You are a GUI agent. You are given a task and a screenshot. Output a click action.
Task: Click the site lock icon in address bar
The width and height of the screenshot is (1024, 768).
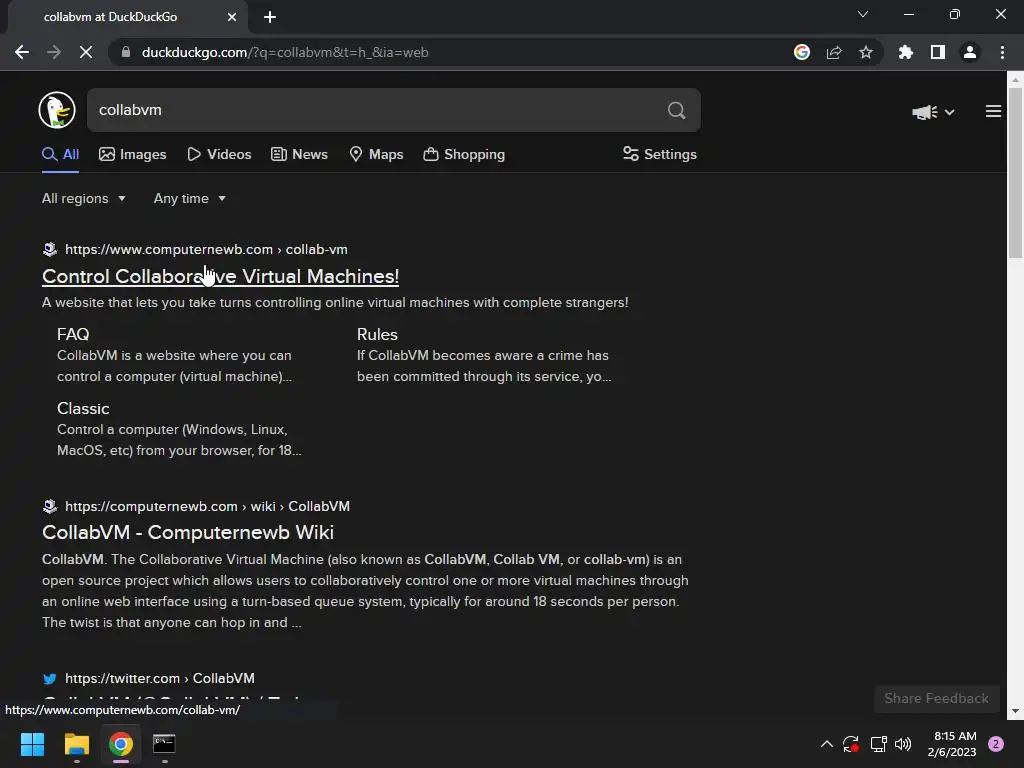tap(127, 52)
